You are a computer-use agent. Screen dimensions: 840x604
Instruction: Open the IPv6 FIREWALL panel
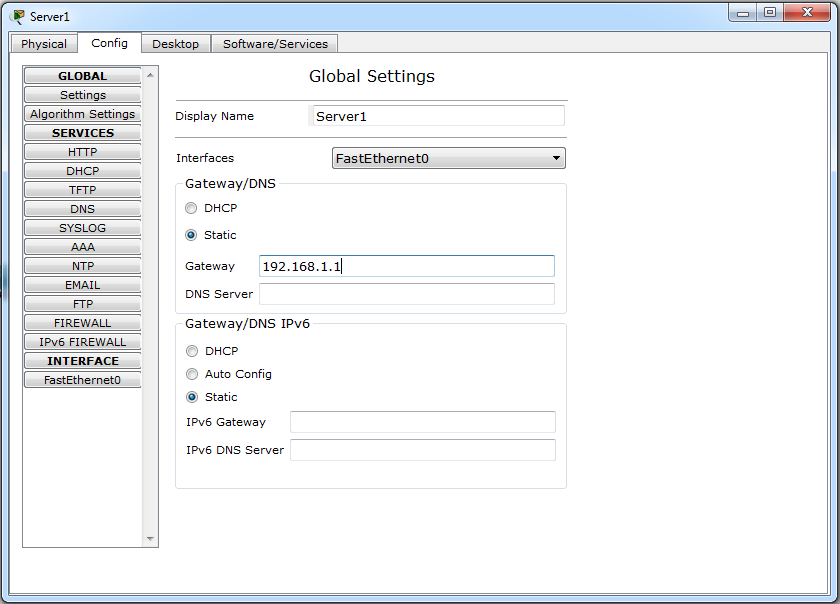coord(82,341)
